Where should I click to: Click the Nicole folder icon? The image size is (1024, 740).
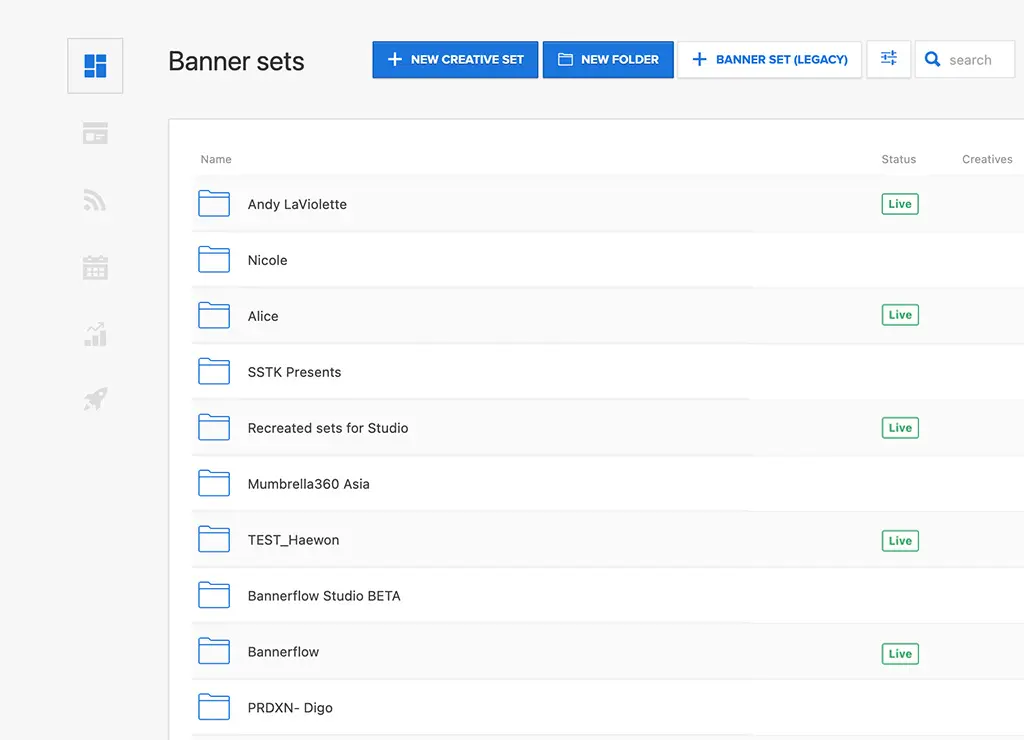coord(214,260)
